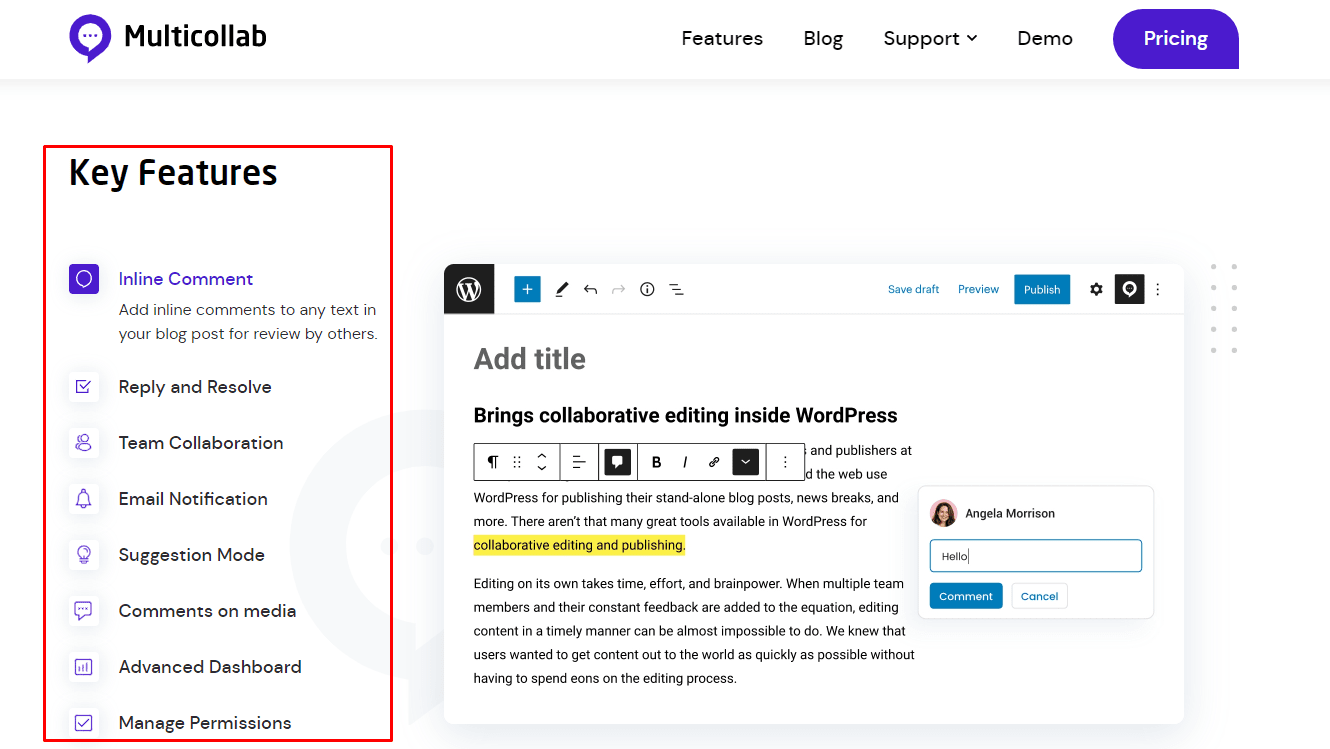1330x749 pixels.
Task: Click the highlighted text collaborative editing and publishing
Action: click(x=579, y=545)
